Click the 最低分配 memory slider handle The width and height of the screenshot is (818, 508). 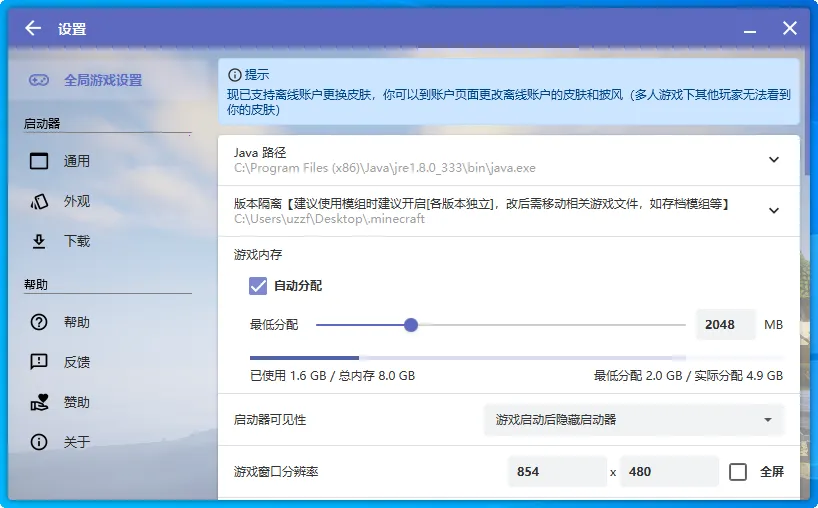point(411,325)
